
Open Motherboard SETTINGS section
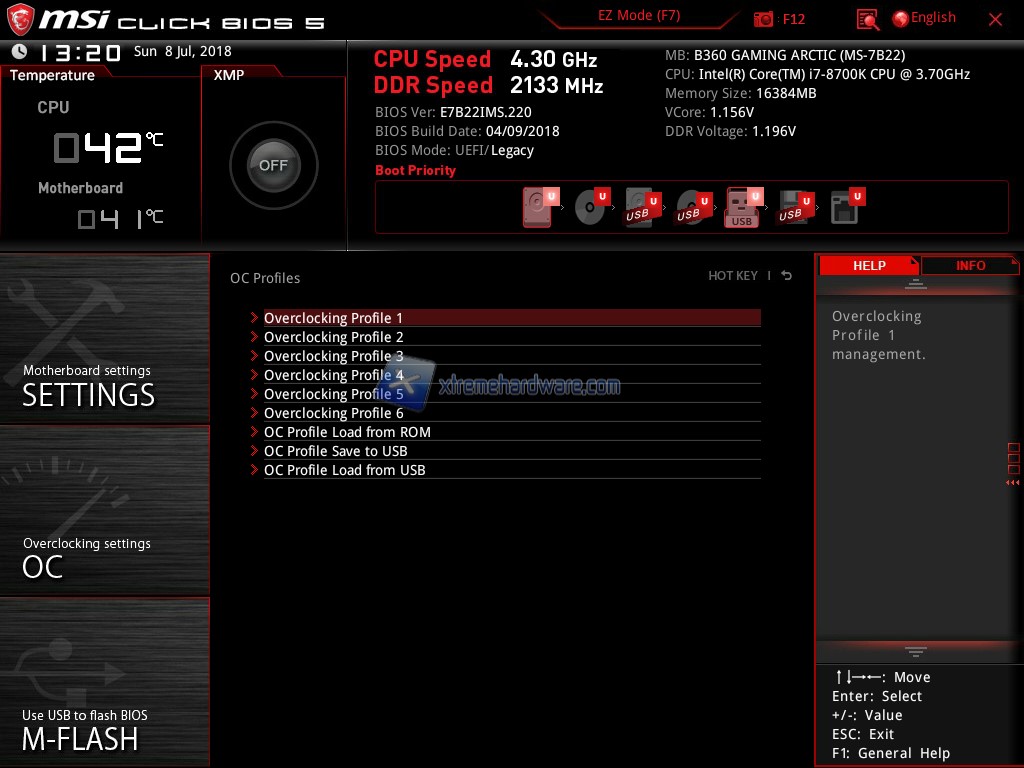click(x=88, y=385)
